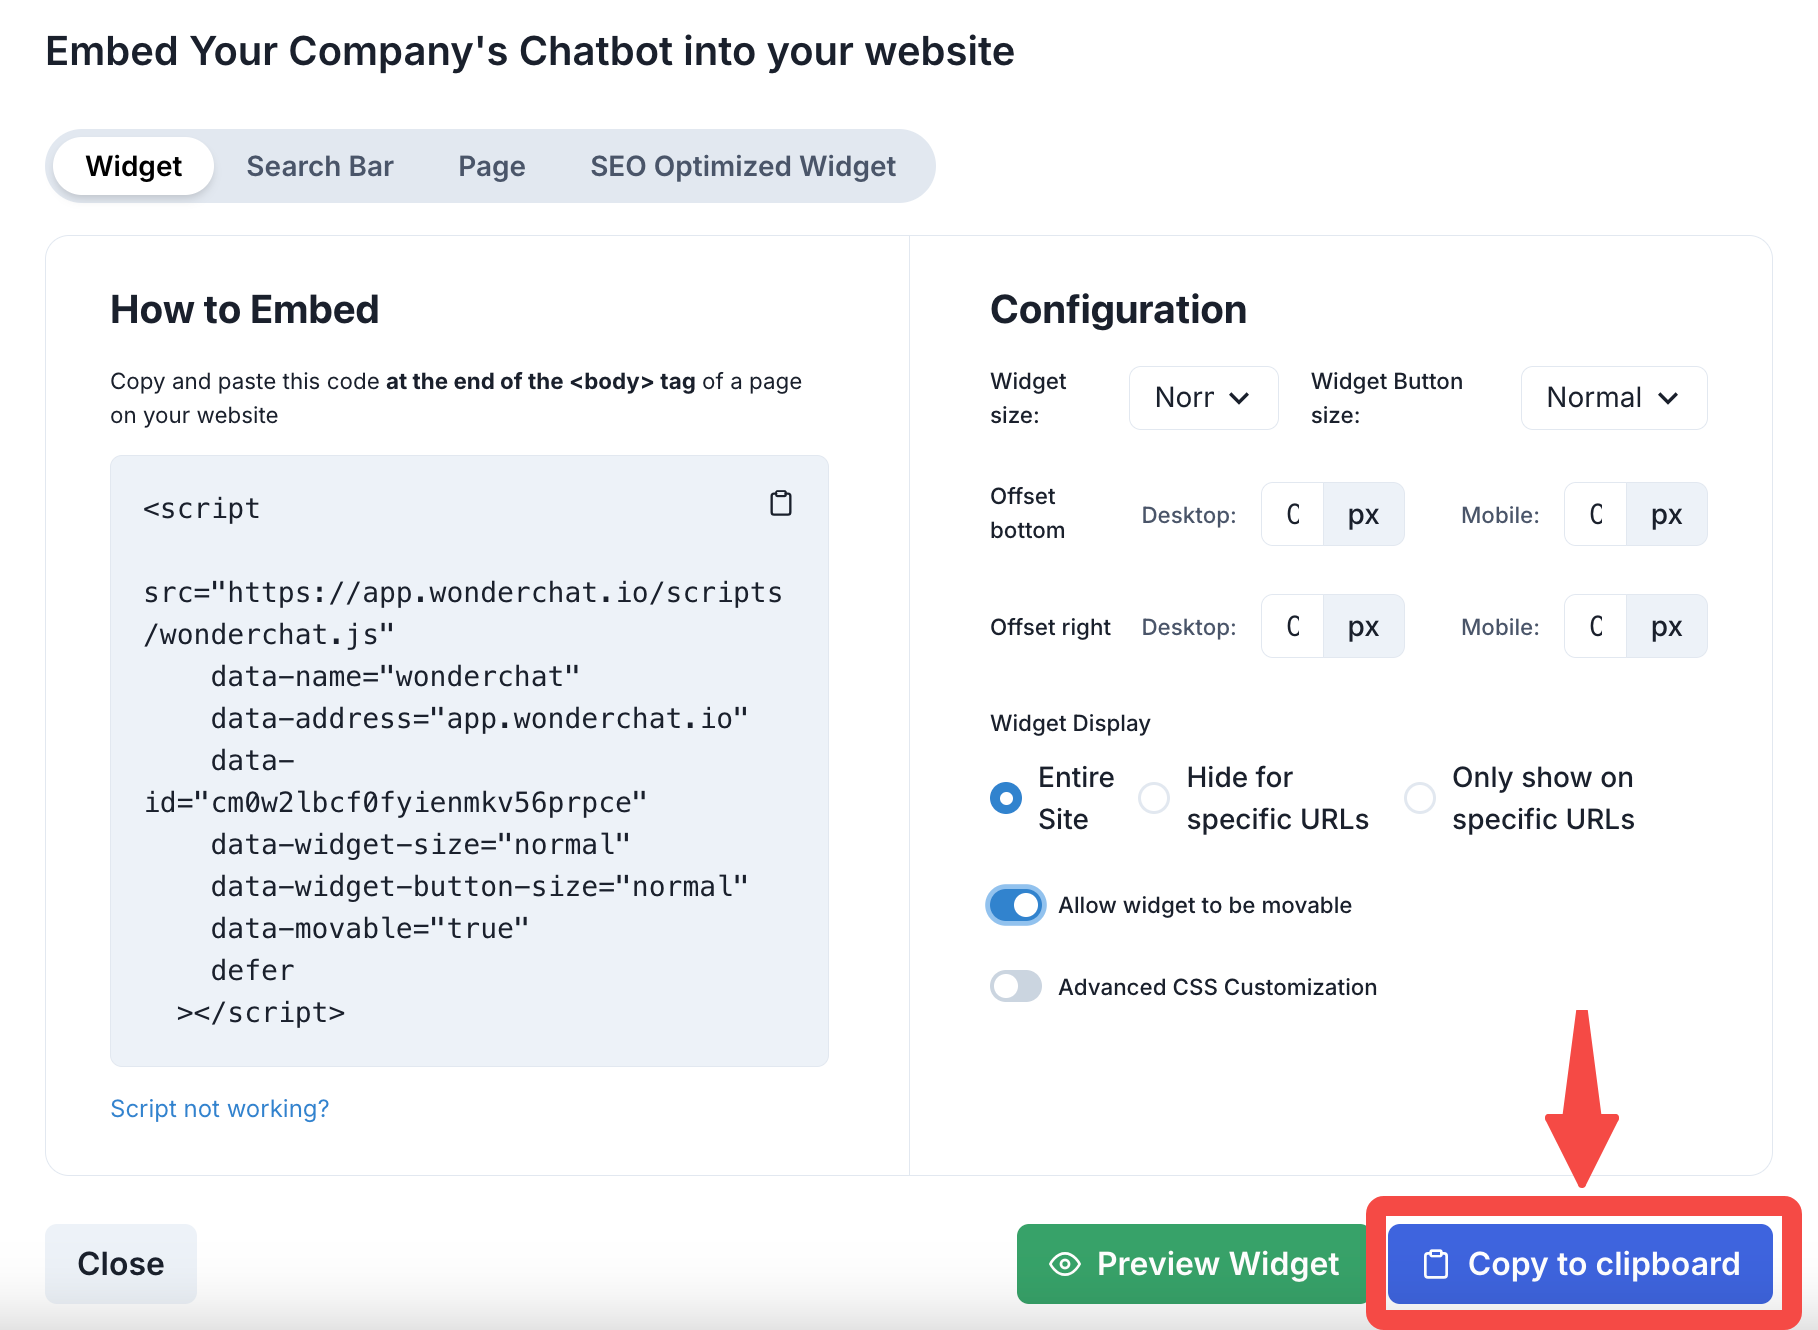Click the Widget tab
Image resolution: width=1818 pixels, height=1330 pixels.
click(x=134, y=166)
